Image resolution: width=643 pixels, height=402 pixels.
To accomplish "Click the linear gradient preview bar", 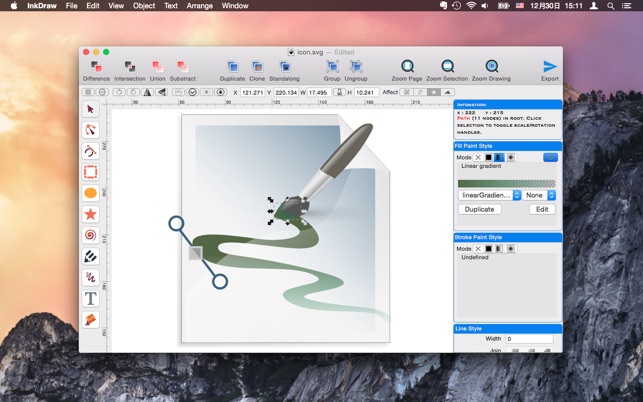I will click(506, 183).
